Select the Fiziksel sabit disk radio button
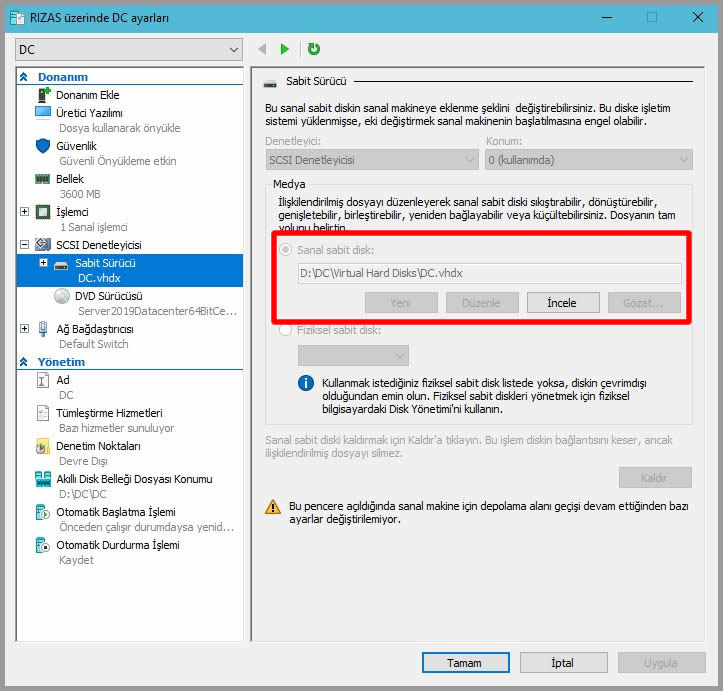Screen dimensions: 723x691 coord(286,330)
